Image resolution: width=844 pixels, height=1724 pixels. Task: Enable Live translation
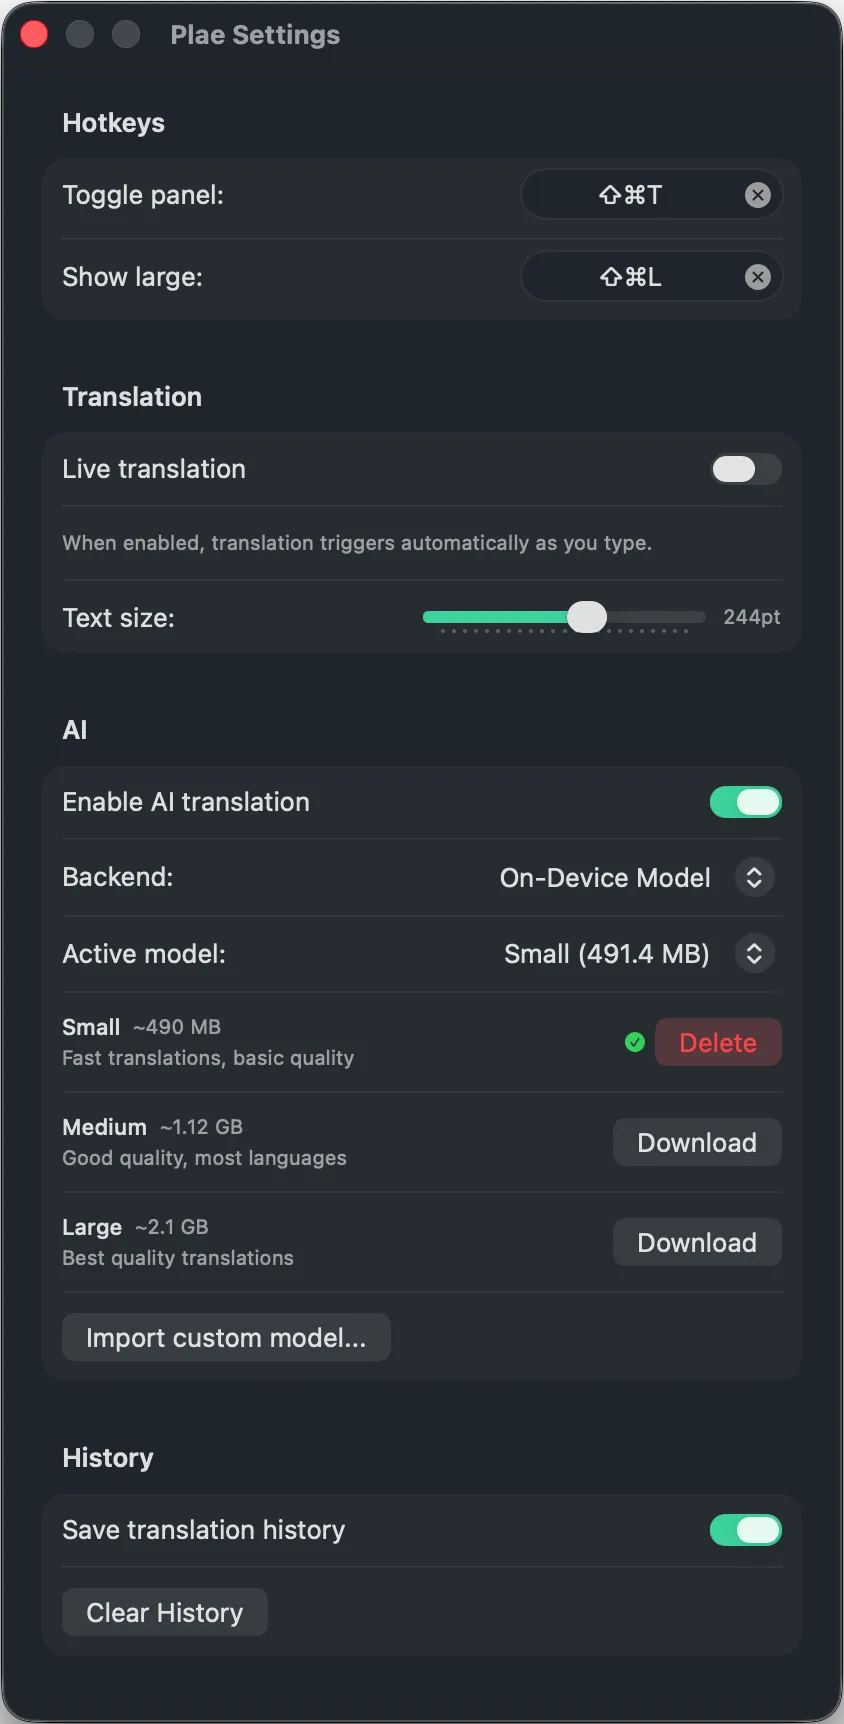click(x=745, y=469)
